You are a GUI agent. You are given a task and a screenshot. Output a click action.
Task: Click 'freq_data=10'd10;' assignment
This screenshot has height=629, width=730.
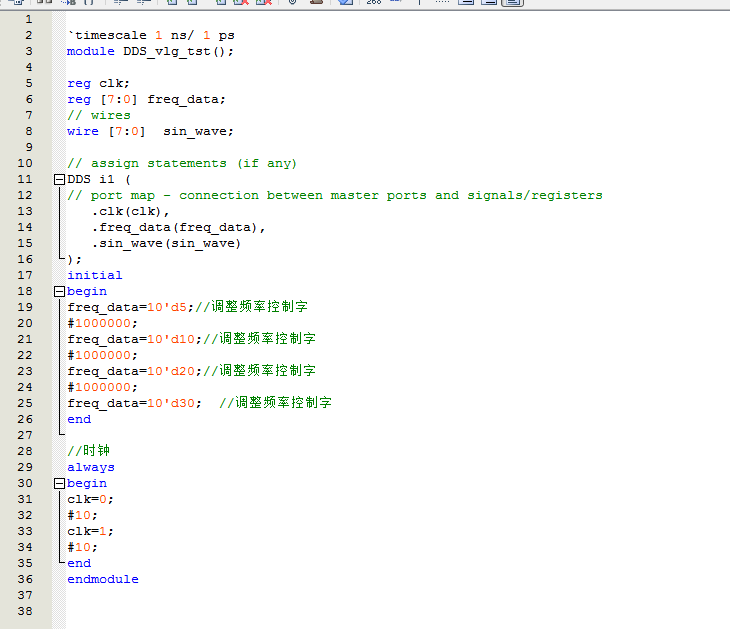coord(135,339)
